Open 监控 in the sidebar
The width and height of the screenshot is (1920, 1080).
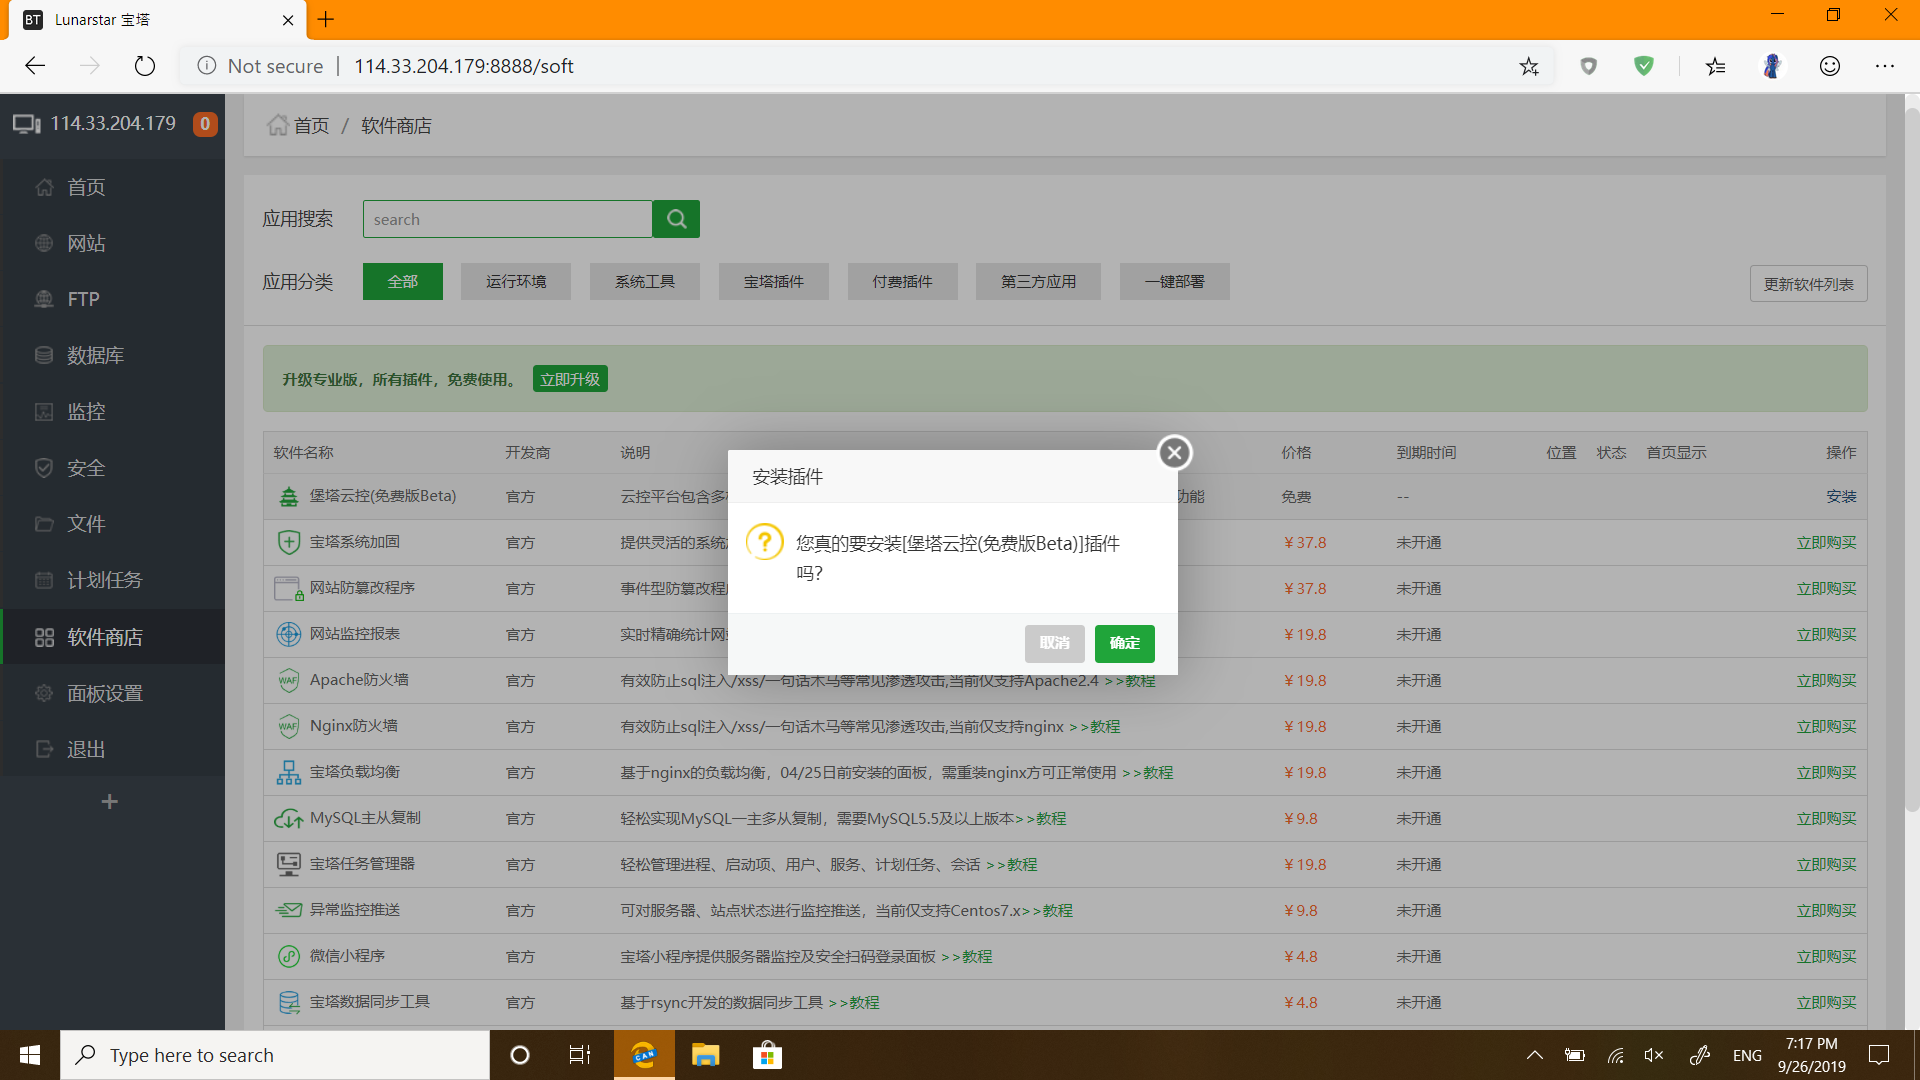[113, 411]
